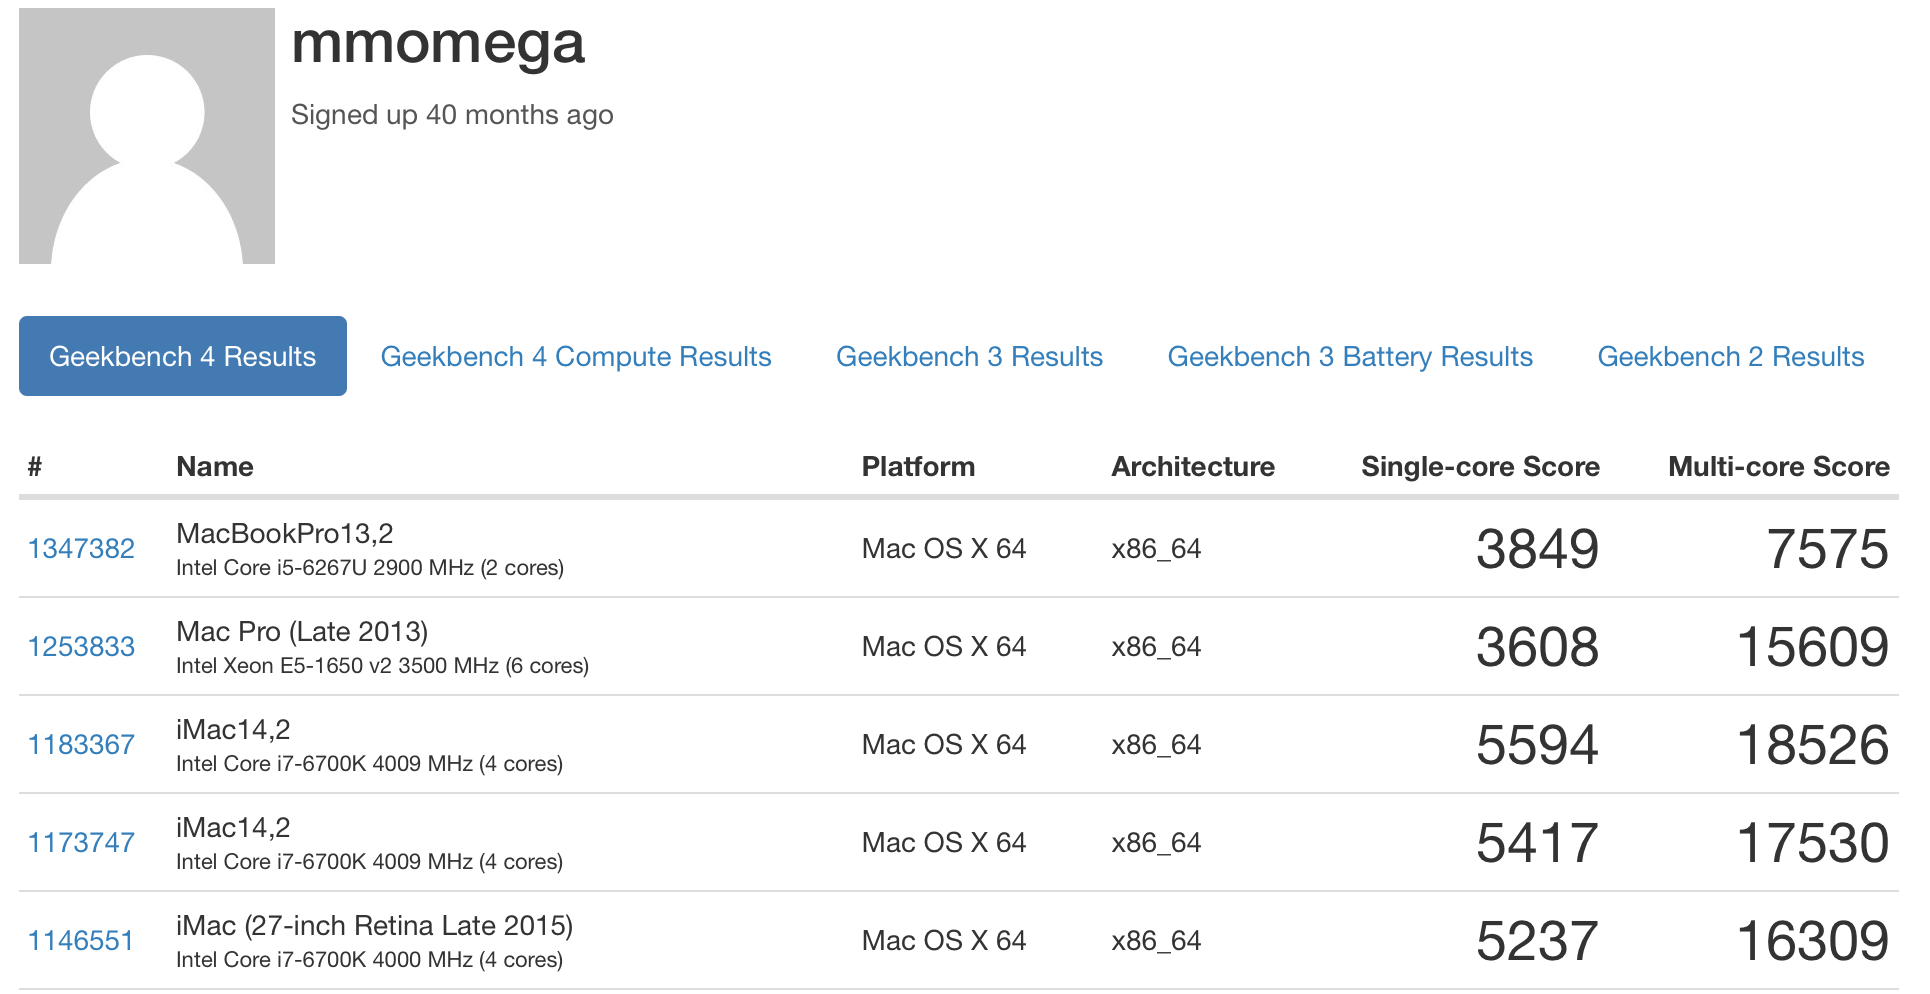
Task: Open the Geekbench 3 Results tab
Action: tap(969, 356)
